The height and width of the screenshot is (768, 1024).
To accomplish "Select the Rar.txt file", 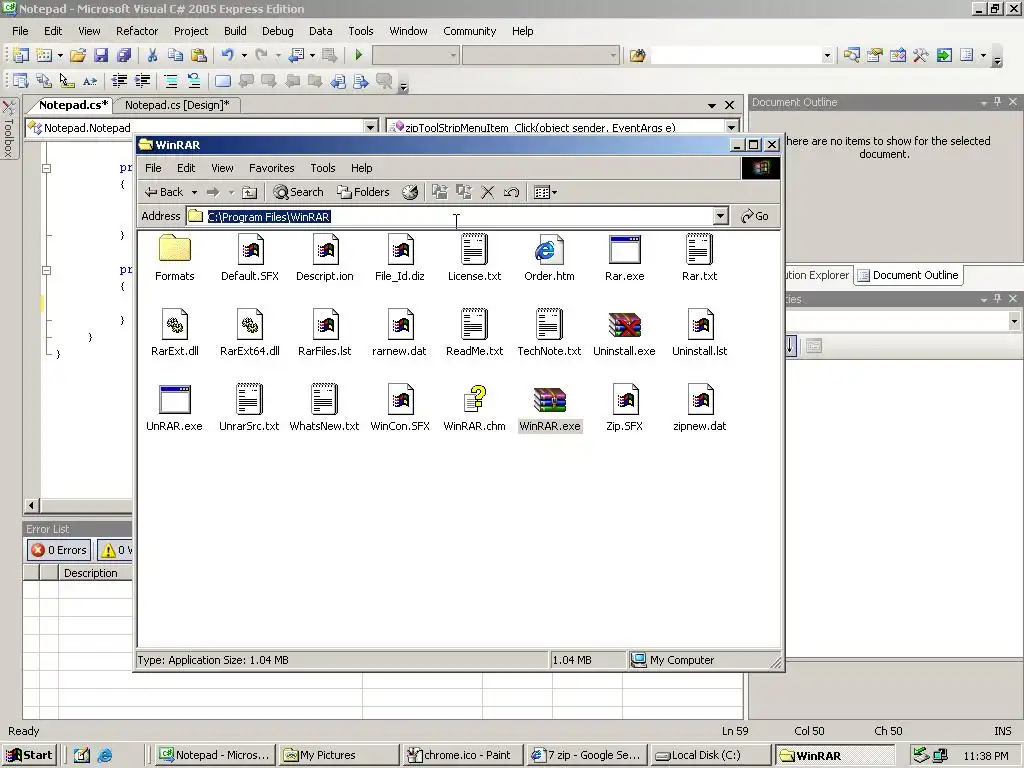I will tap(699, 258).
